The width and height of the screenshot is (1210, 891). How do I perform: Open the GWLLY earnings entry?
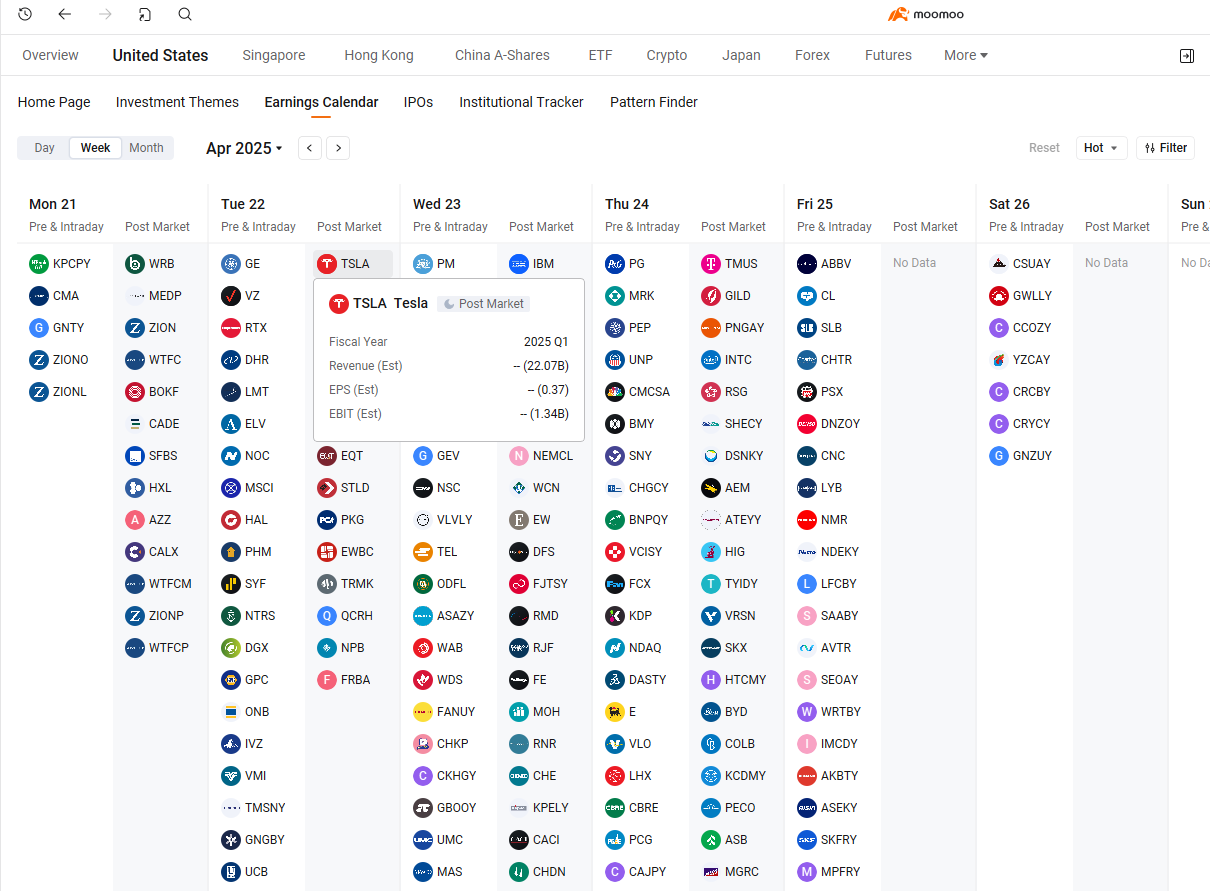tap(1020, 296)
